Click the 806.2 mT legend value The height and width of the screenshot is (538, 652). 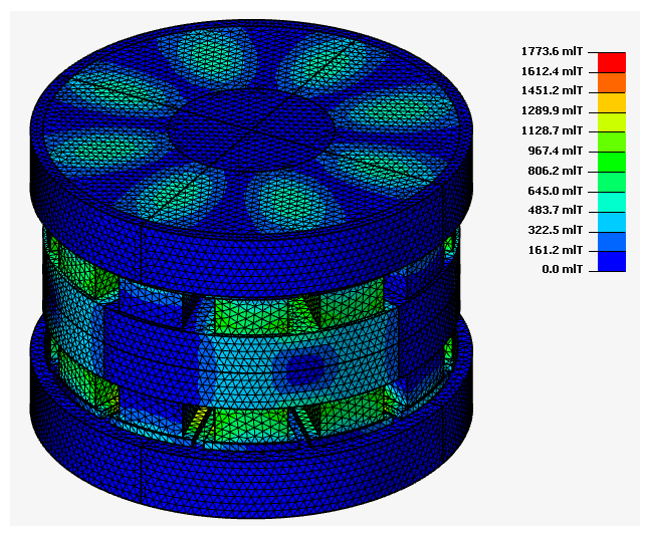(x=555, y=170)
